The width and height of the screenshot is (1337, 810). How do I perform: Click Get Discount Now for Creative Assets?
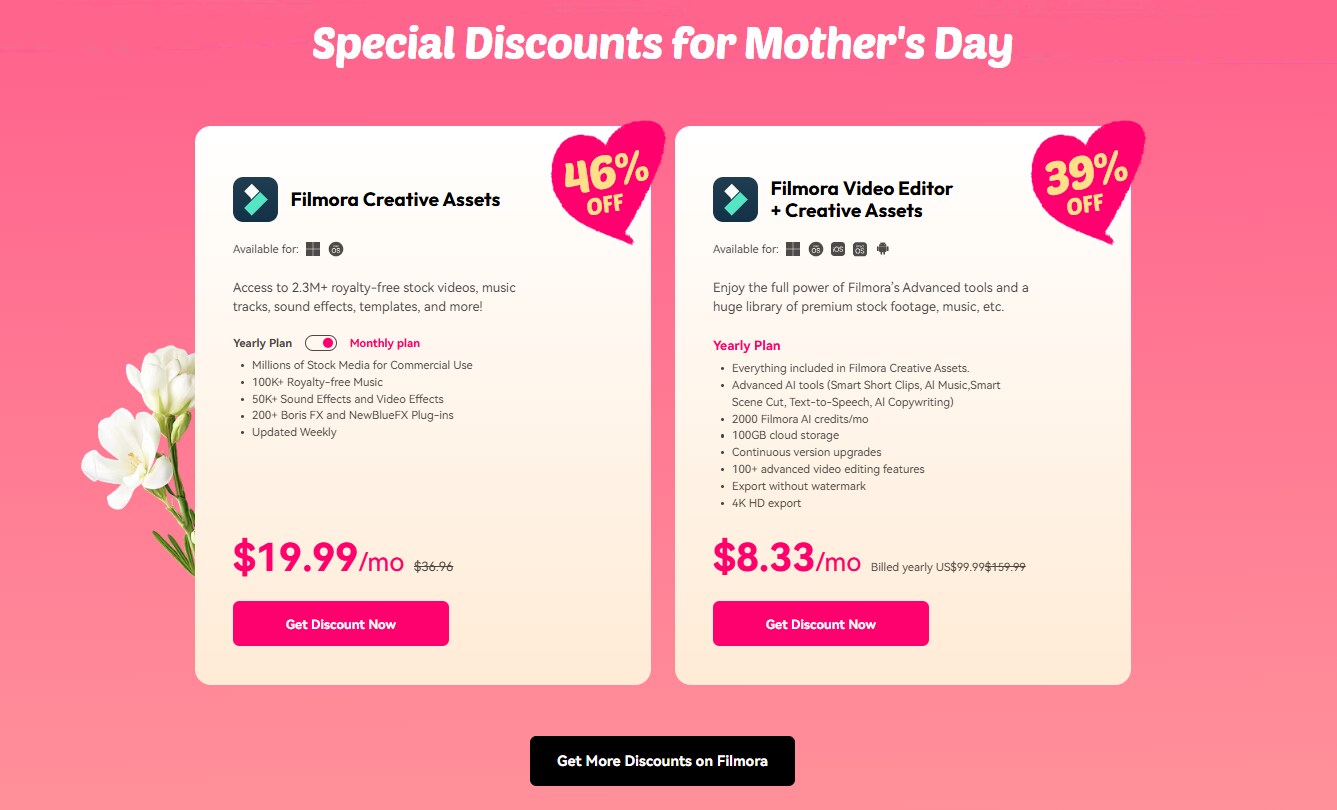click(341, 624)
